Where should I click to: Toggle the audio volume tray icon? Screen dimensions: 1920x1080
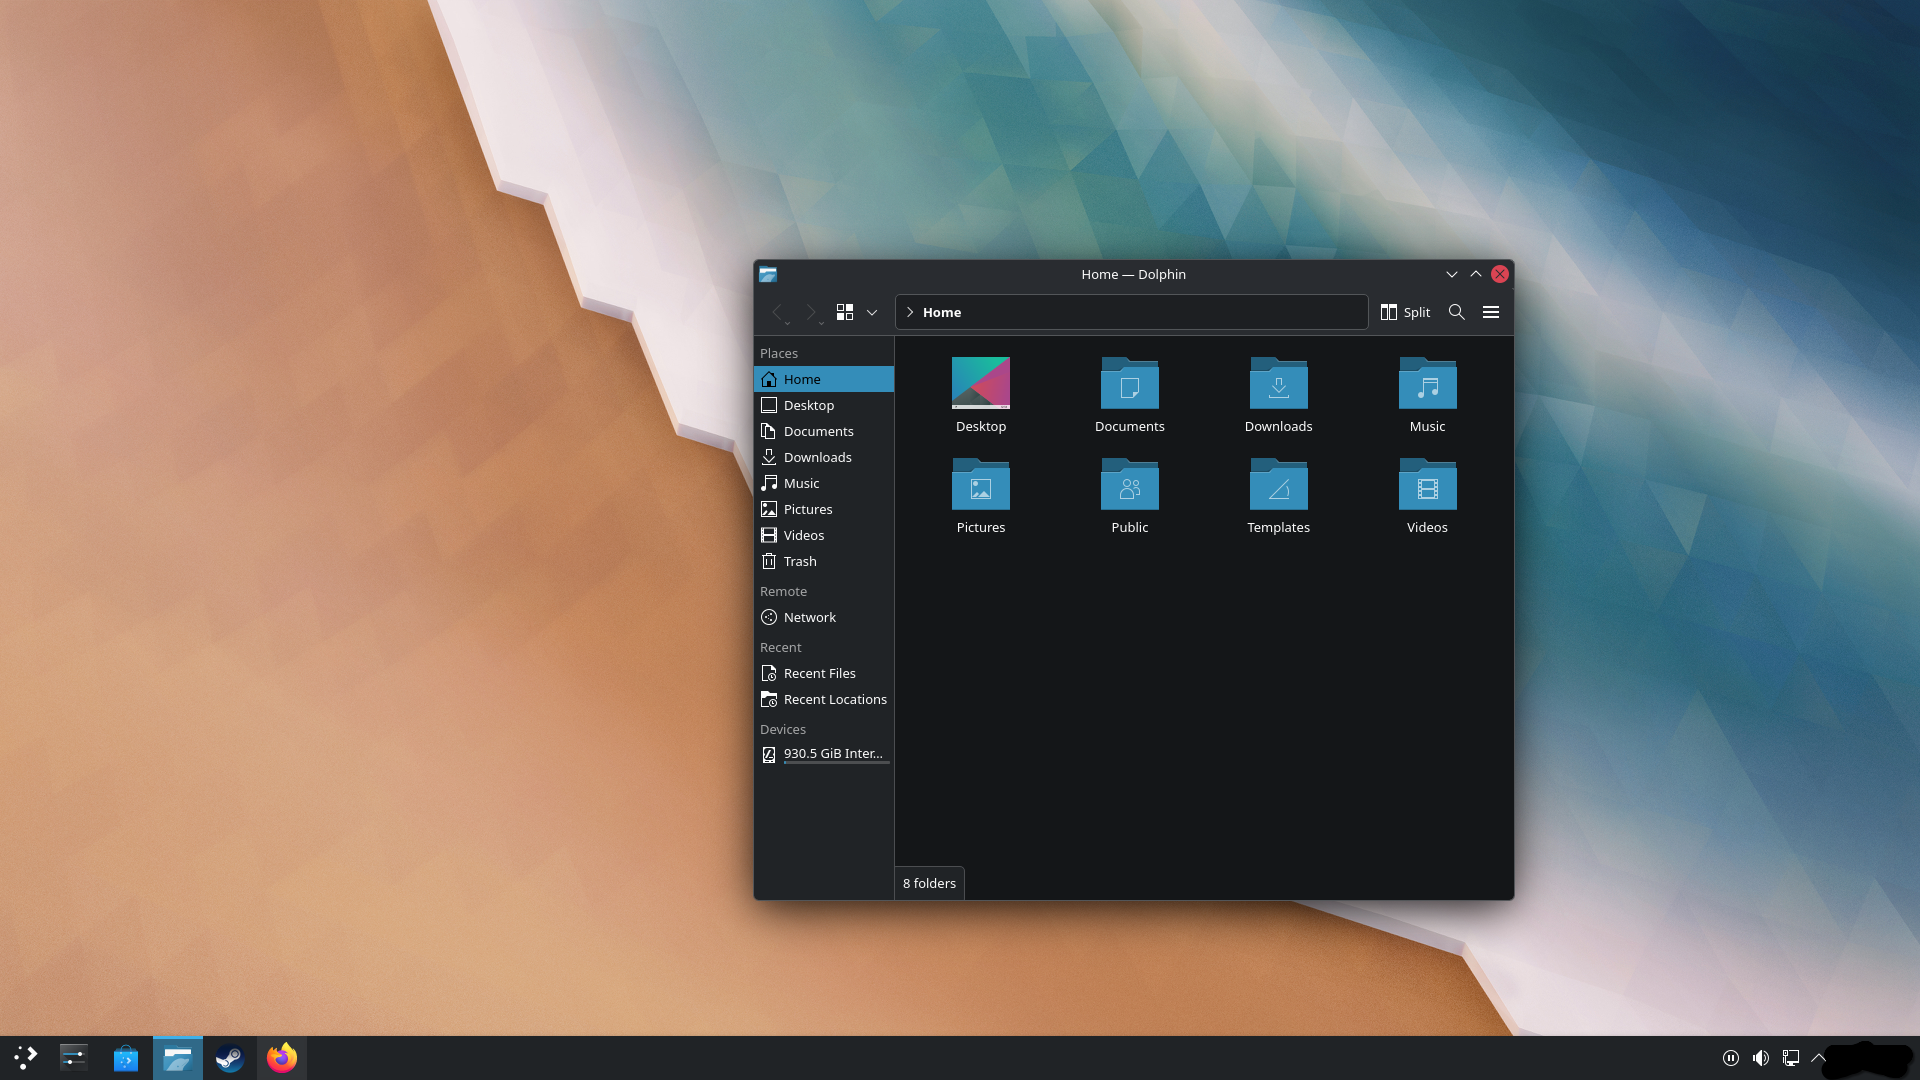[1761, 1058]
